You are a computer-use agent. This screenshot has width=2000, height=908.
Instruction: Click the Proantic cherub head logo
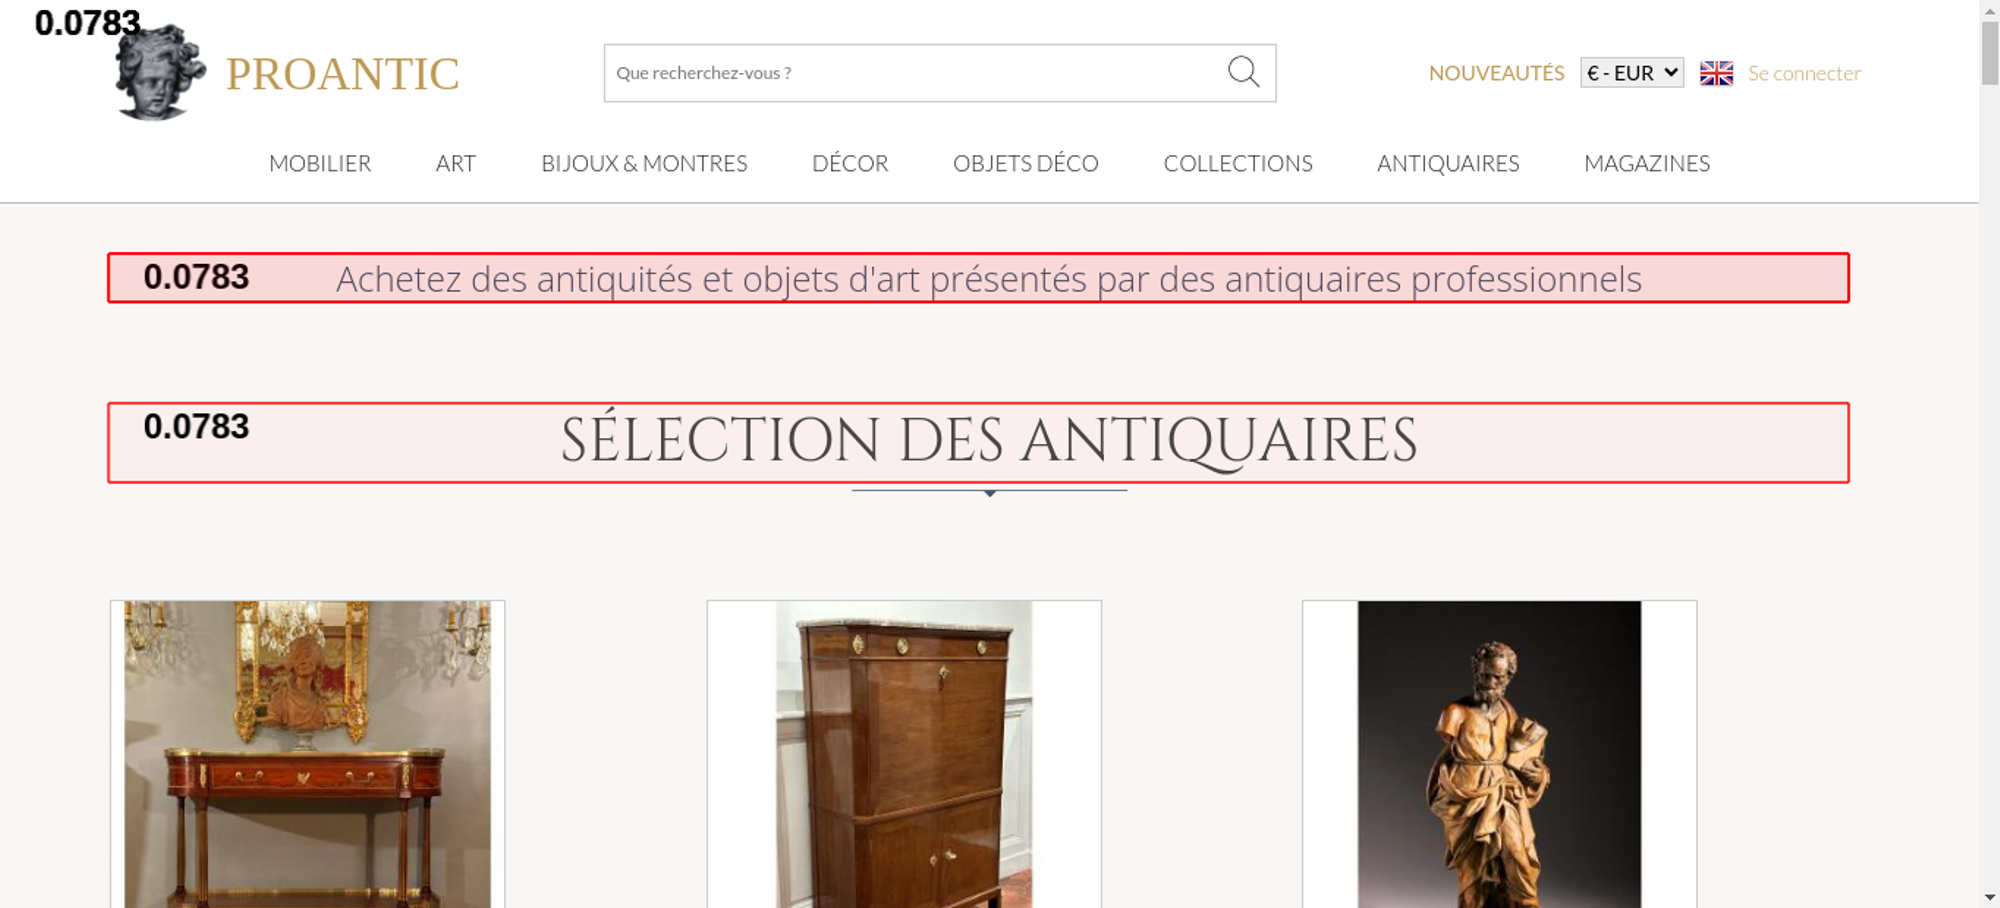pos(160,73)
